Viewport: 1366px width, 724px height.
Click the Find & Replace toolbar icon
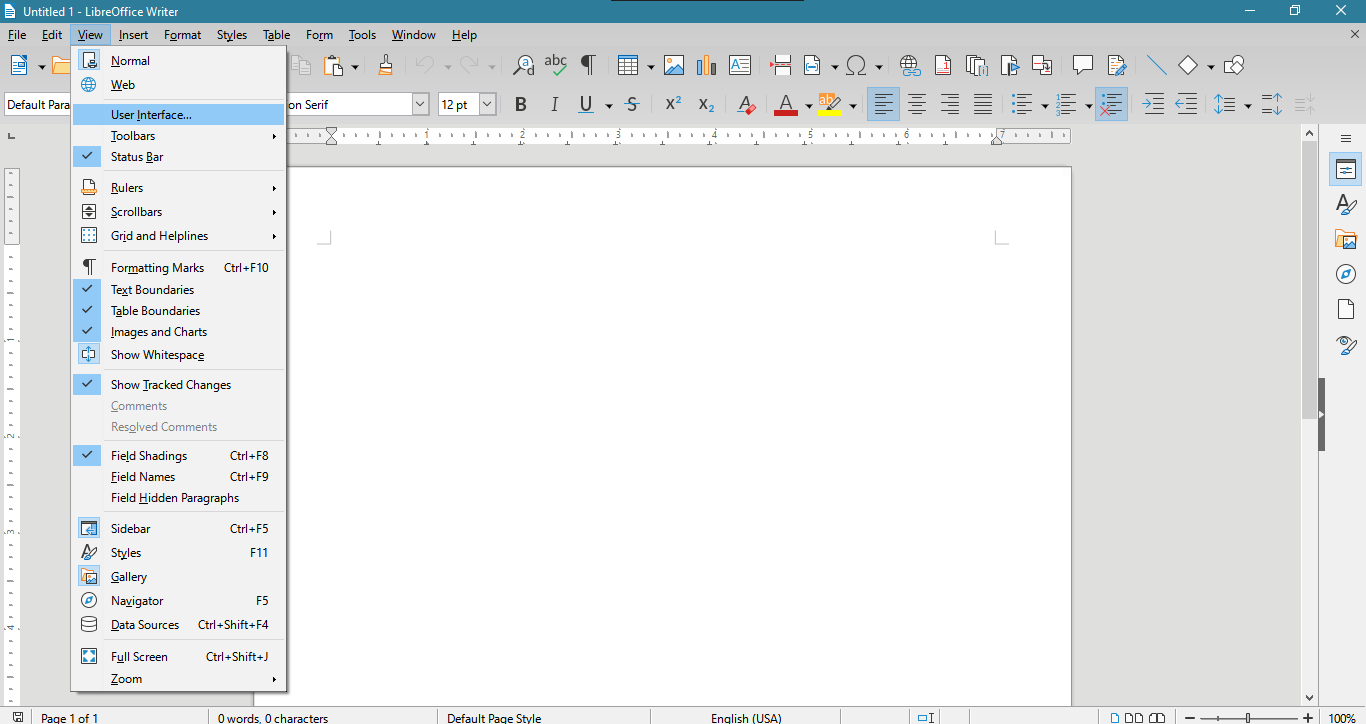523,65
